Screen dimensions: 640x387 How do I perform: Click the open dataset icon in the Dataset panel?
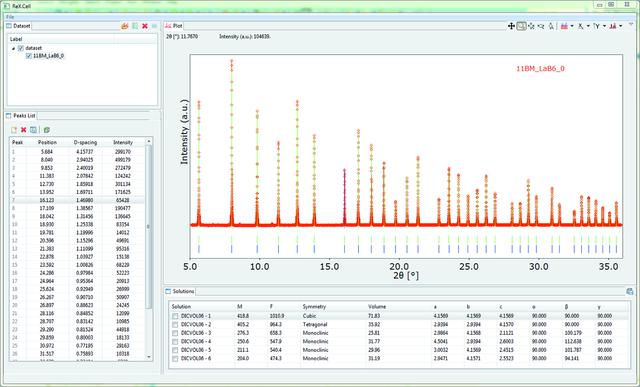pos(125,26)
